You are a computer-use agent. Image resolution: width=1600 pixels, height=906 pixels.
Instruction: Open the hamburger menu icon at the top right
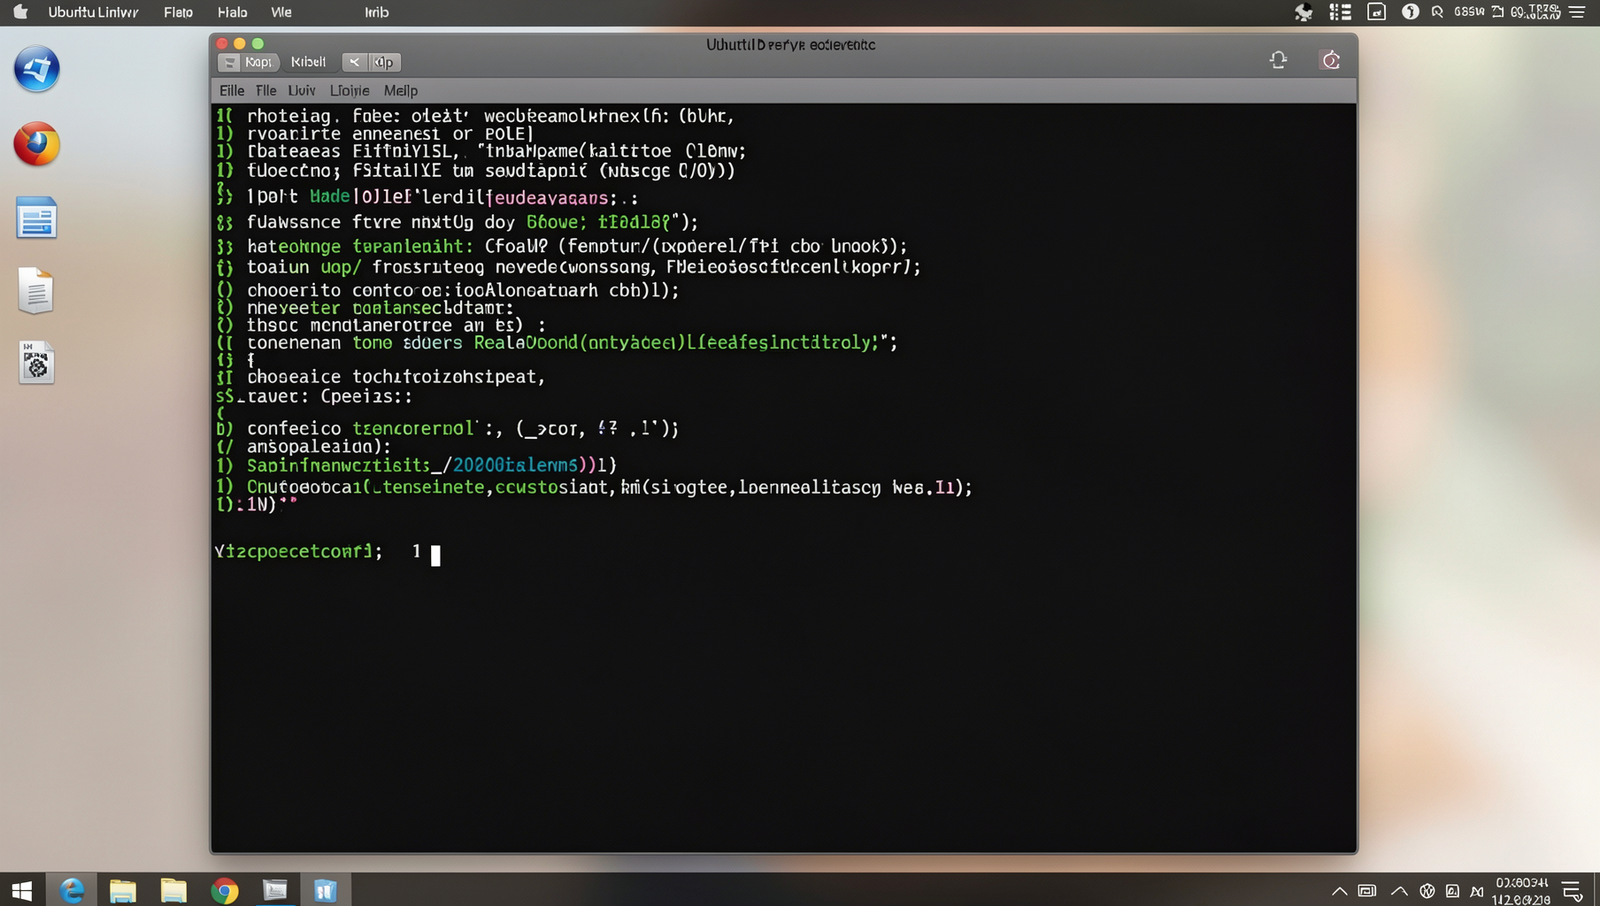click(x=1578, y=12)
